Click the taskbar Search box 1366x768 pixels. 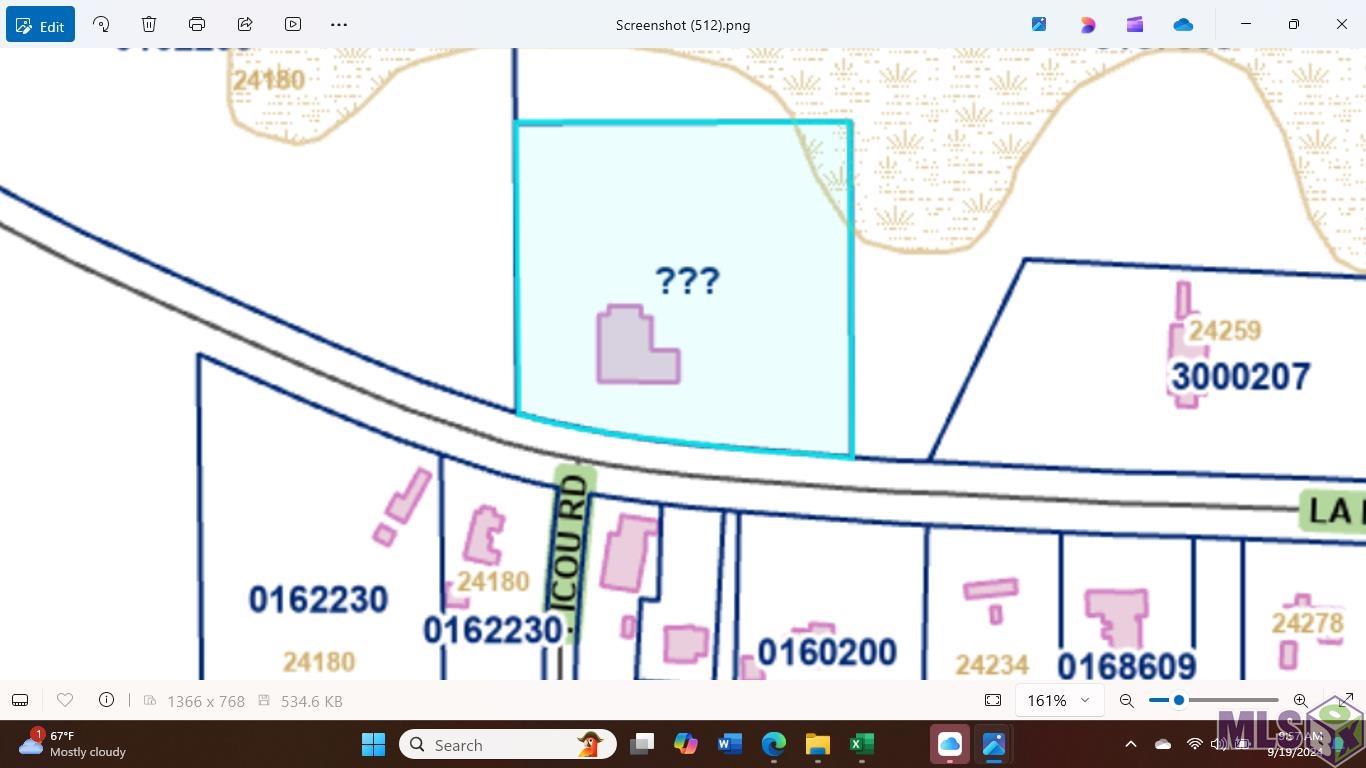tap(508, 744)
